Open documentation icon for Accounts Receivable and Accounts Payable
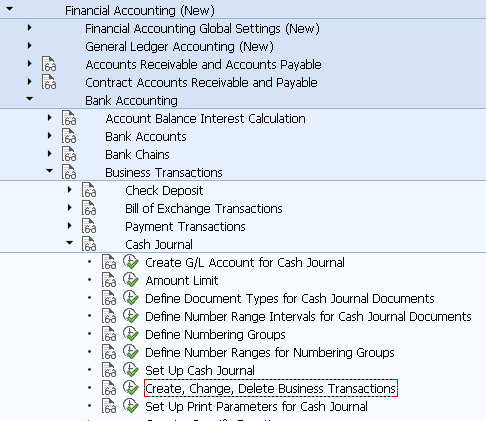 (x=49, y=64)
